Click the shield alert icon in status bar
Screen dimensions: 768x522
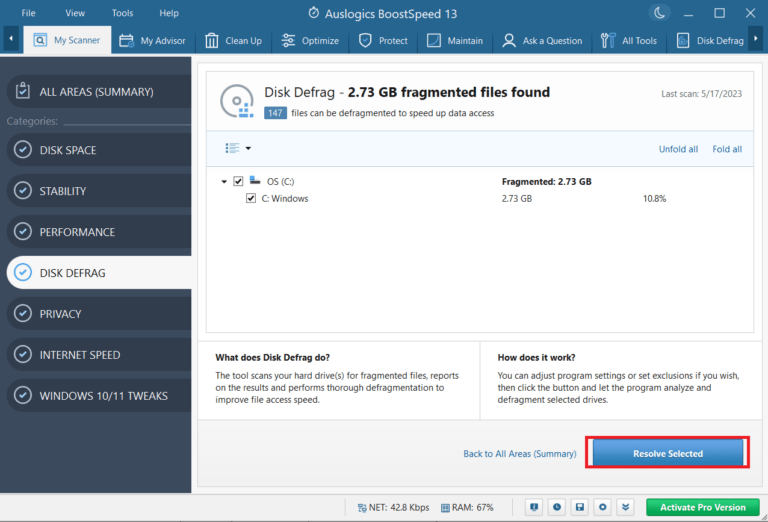tap(534, 507)
